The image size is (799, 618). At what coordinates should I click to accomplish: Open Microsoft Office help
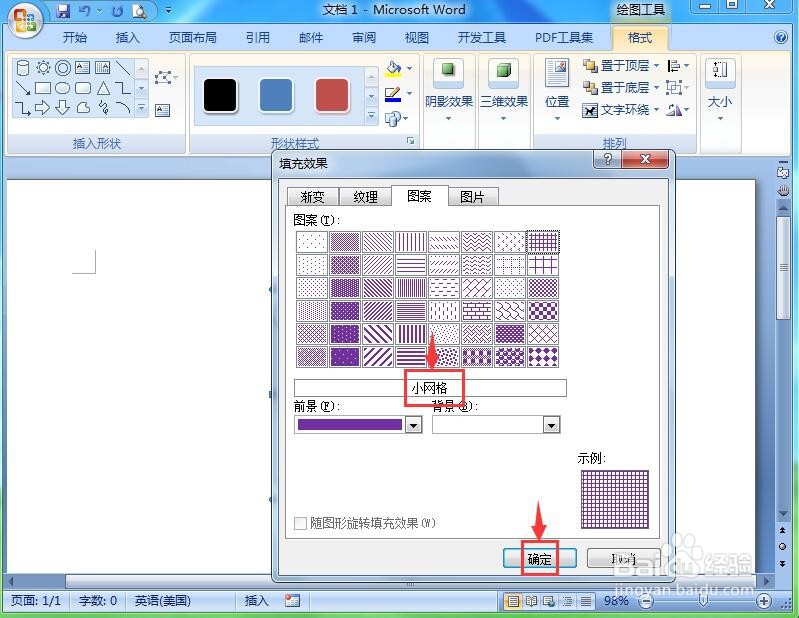[781, 37]
